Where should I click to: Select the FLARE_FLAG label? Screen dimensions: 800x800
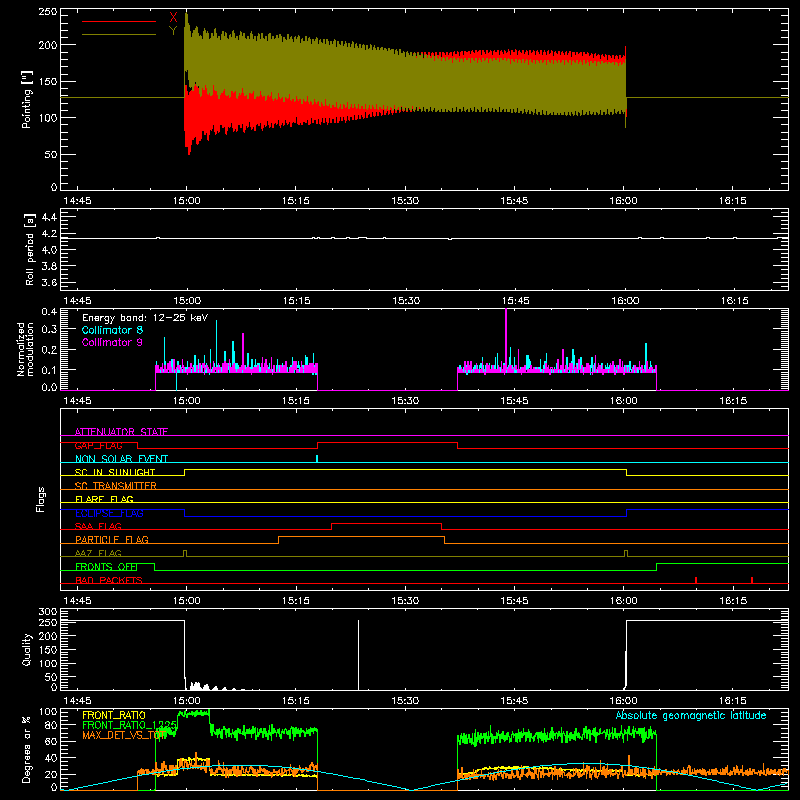pyautogui.click(x=104, y=499)
